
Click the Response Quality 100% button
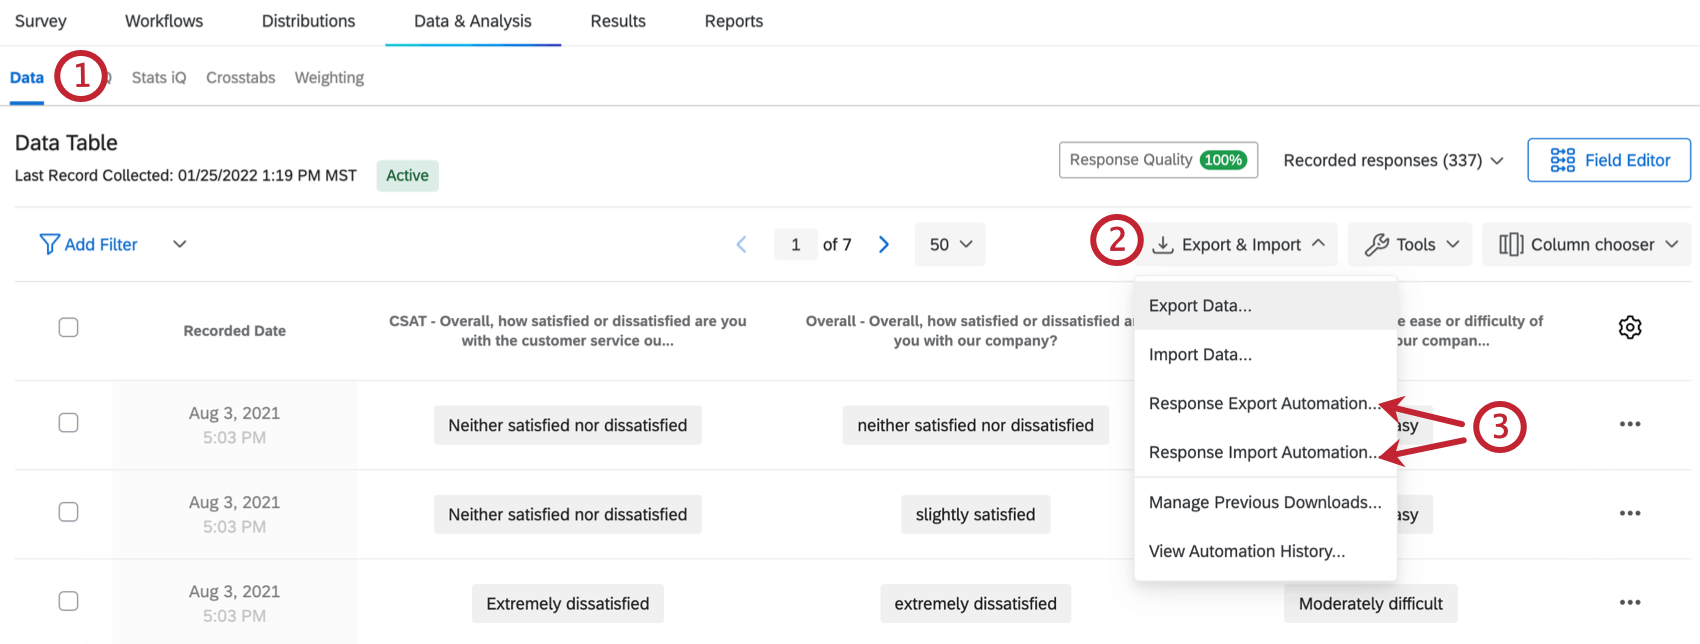[1158, 160]
